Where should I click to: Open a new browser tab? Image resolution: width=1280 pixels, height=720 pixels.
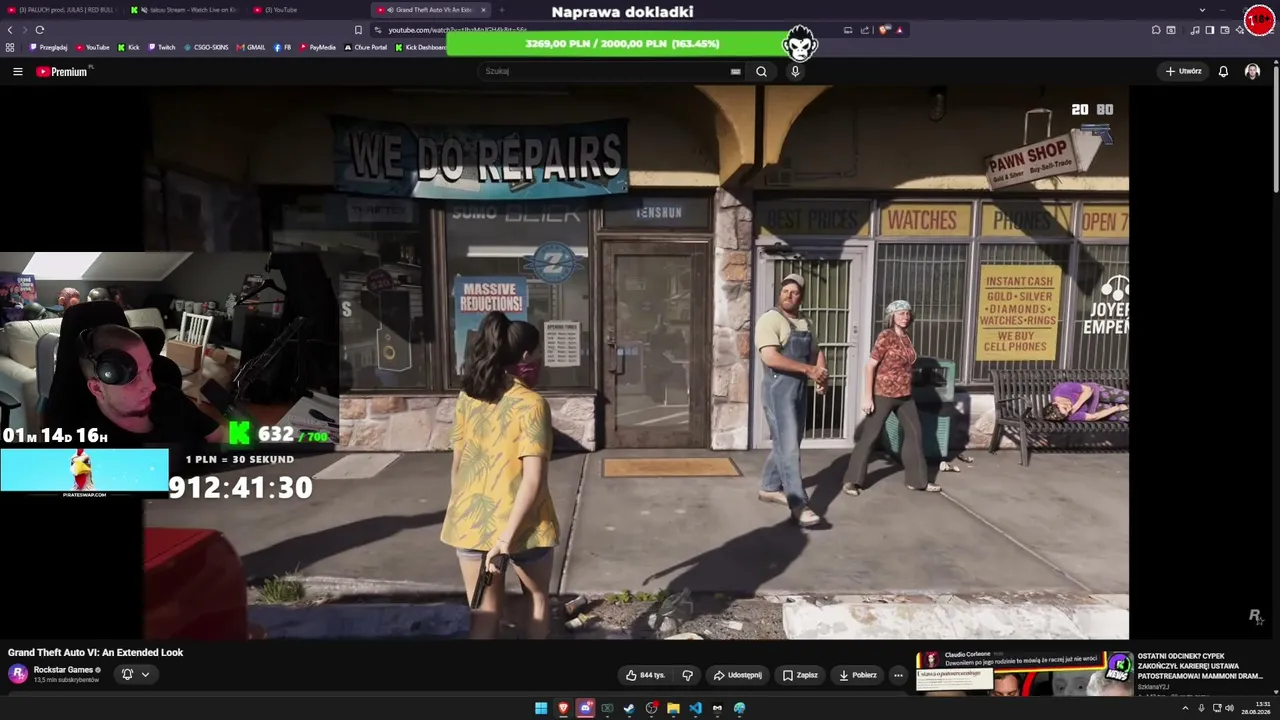[502, 10]
